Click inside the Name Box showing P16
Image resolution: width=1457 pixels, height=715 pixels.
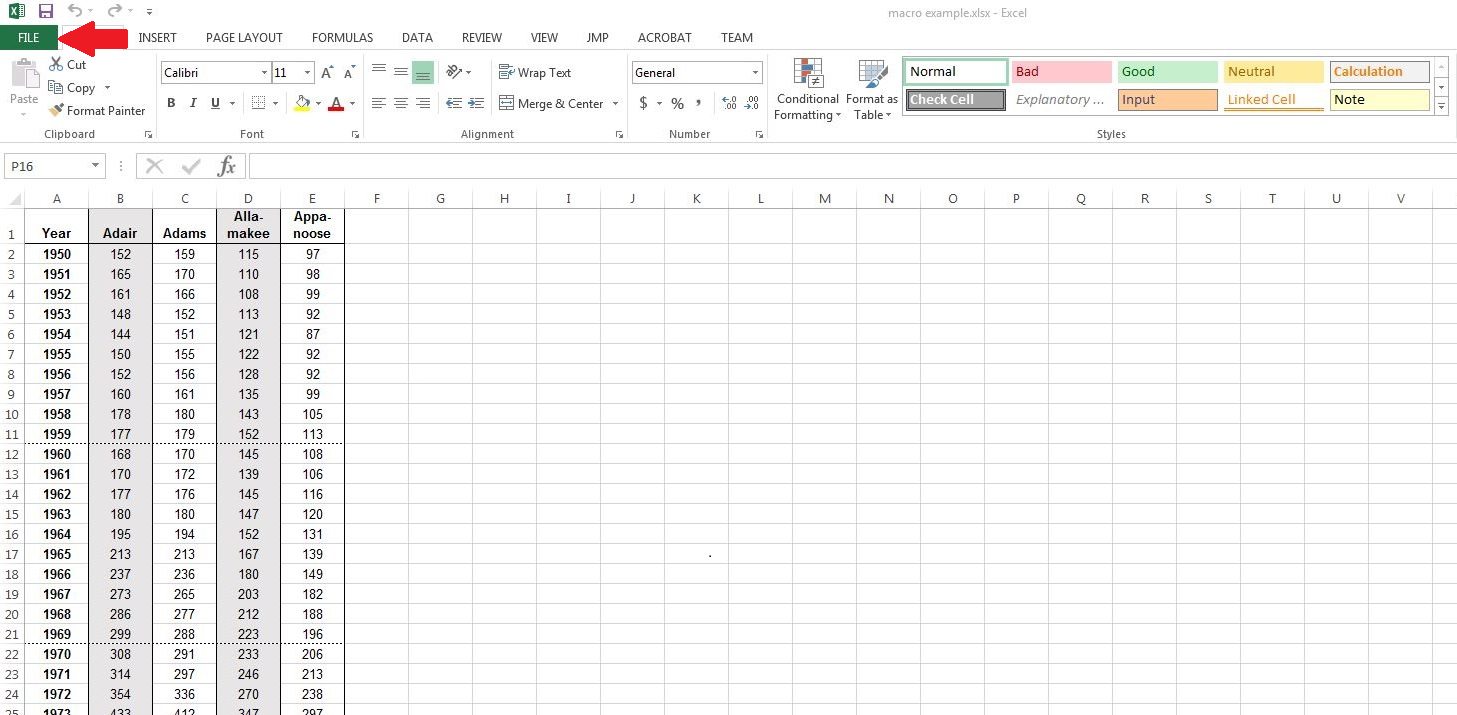click(45, 166)
